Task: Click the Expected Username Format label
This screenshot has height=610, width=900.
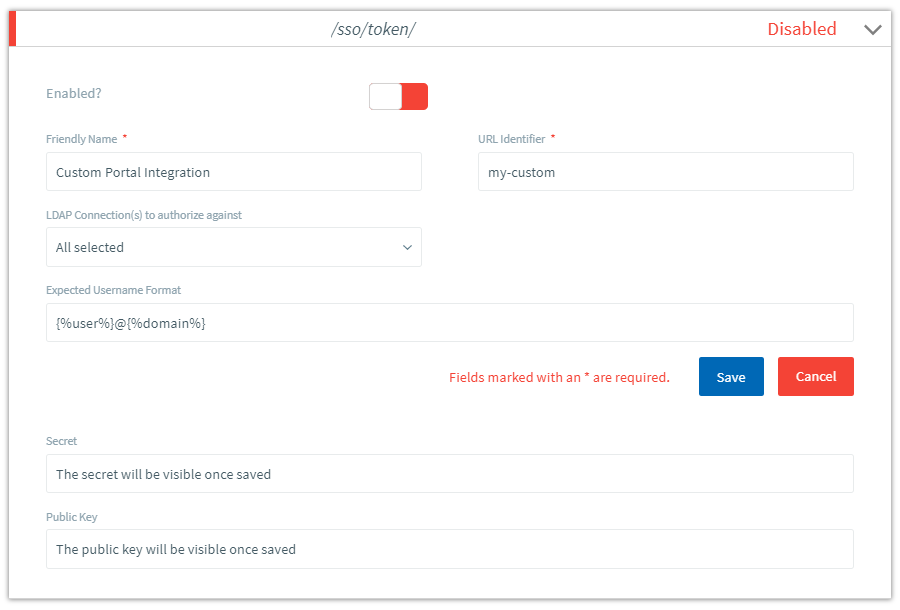Action: pos(113,290)
